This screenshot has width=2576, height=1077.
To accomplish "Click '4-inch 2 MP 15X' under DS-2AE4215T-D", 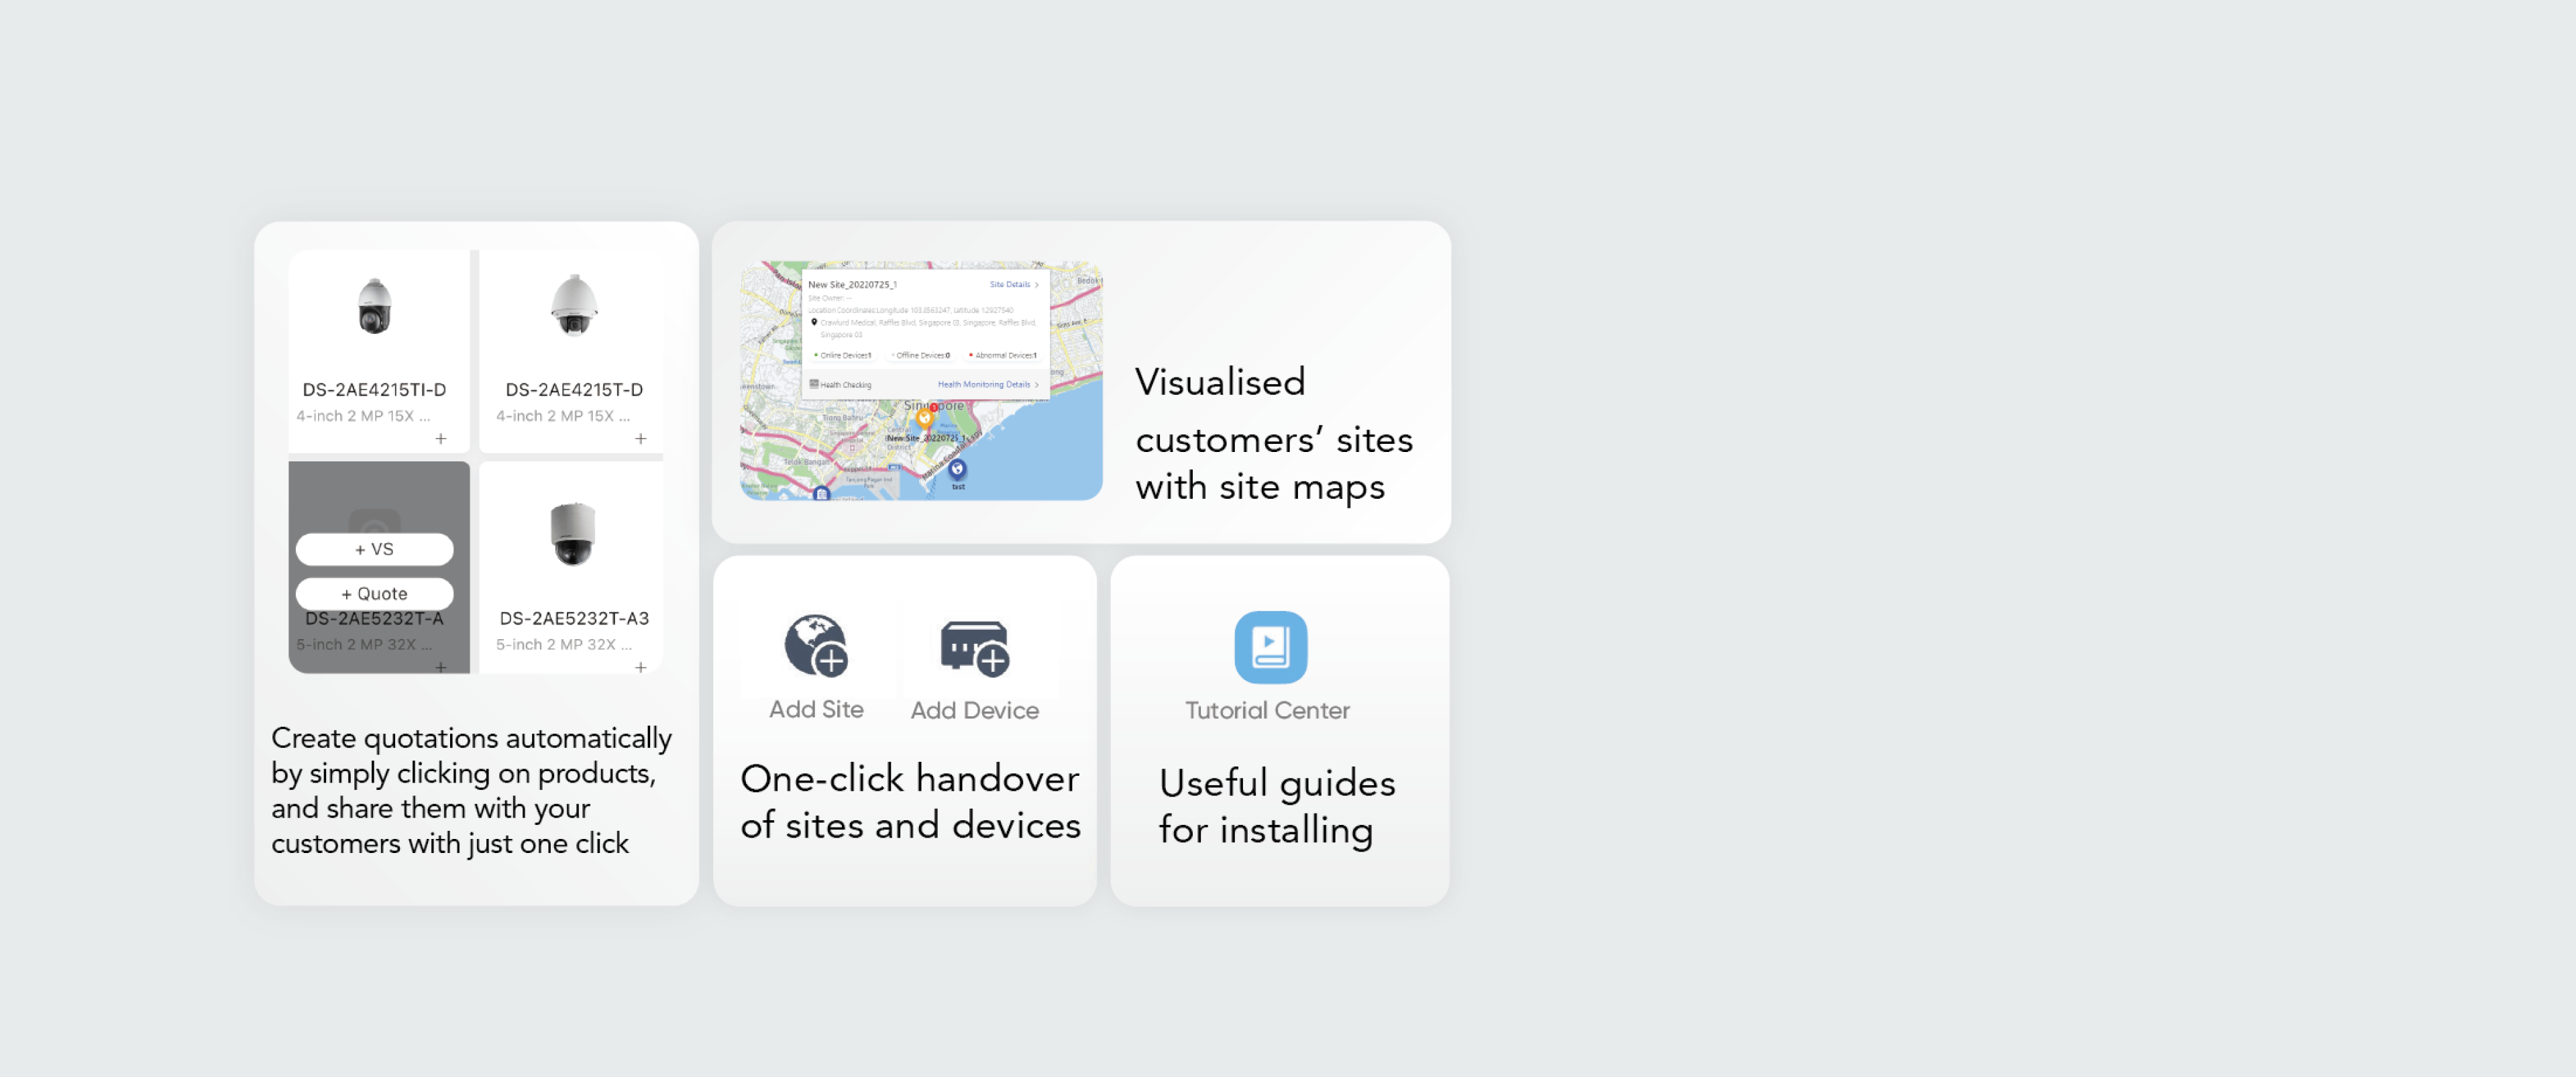I will (563, 416).
